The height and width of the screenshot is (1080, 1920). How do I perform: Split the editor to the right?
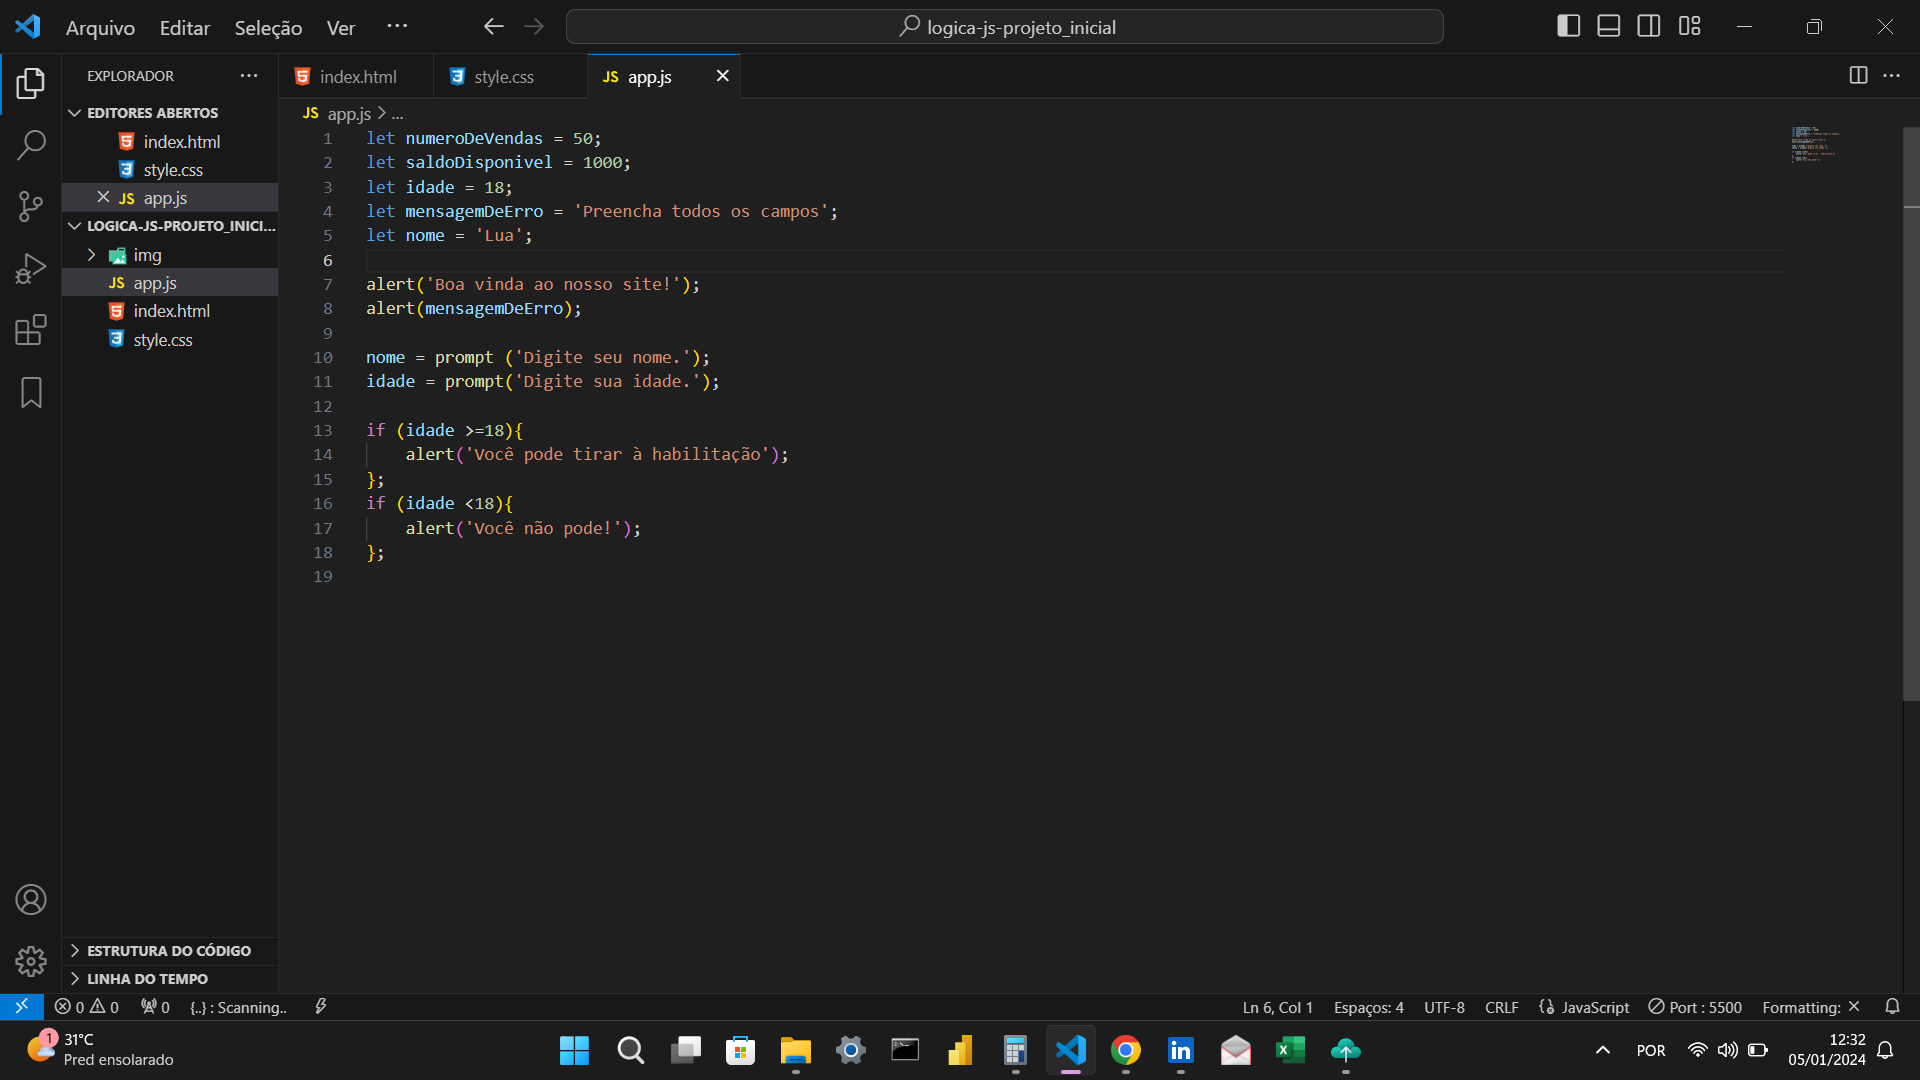(1858, 76)
